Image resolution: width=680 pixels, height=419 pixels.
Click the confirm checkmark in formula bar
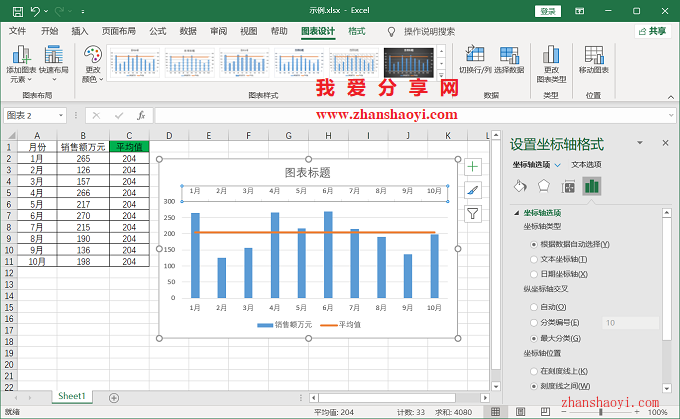pyautogui.click(x=119, y=115)
